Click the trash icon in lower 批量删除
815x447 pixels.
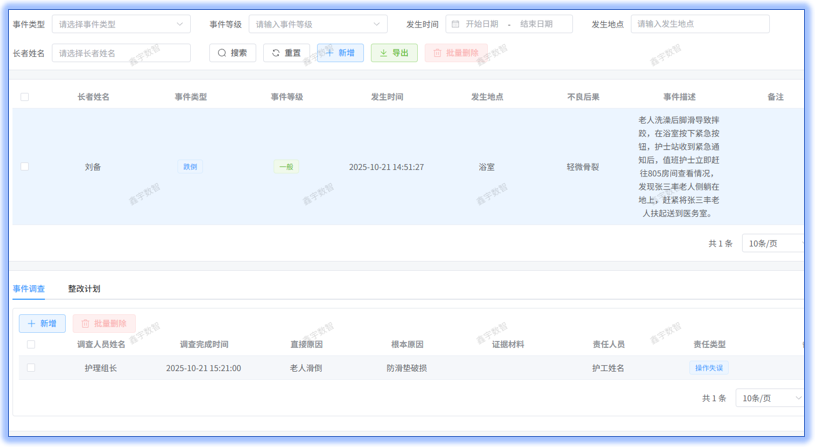(84, 324)
